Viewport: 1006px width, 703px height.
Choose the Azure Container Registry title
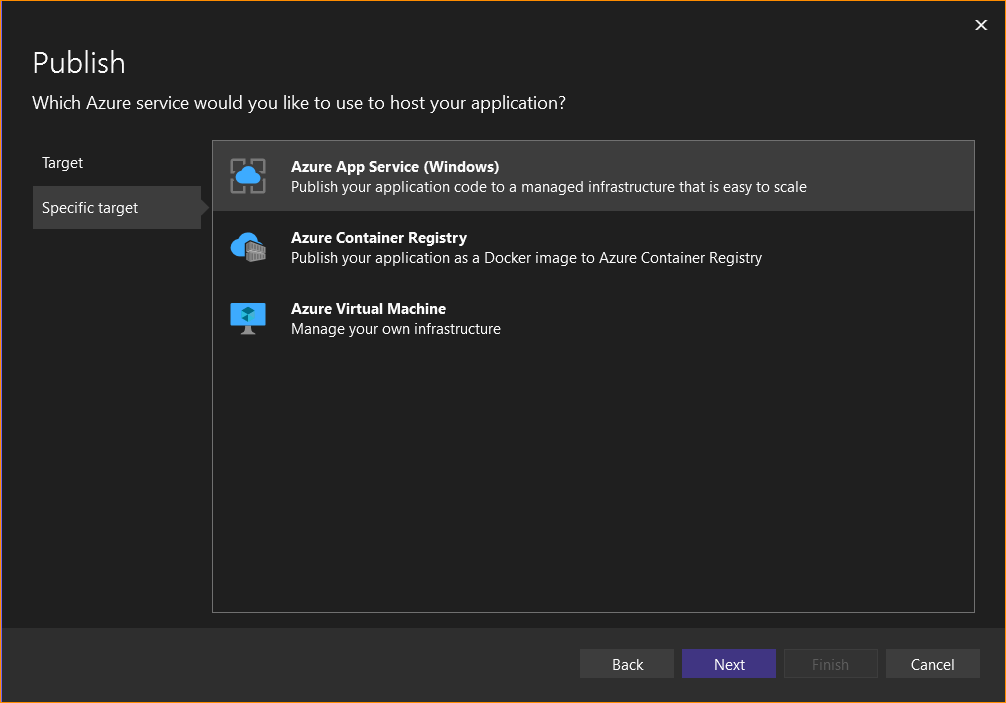pyautogui.click(x=378, y=238)
